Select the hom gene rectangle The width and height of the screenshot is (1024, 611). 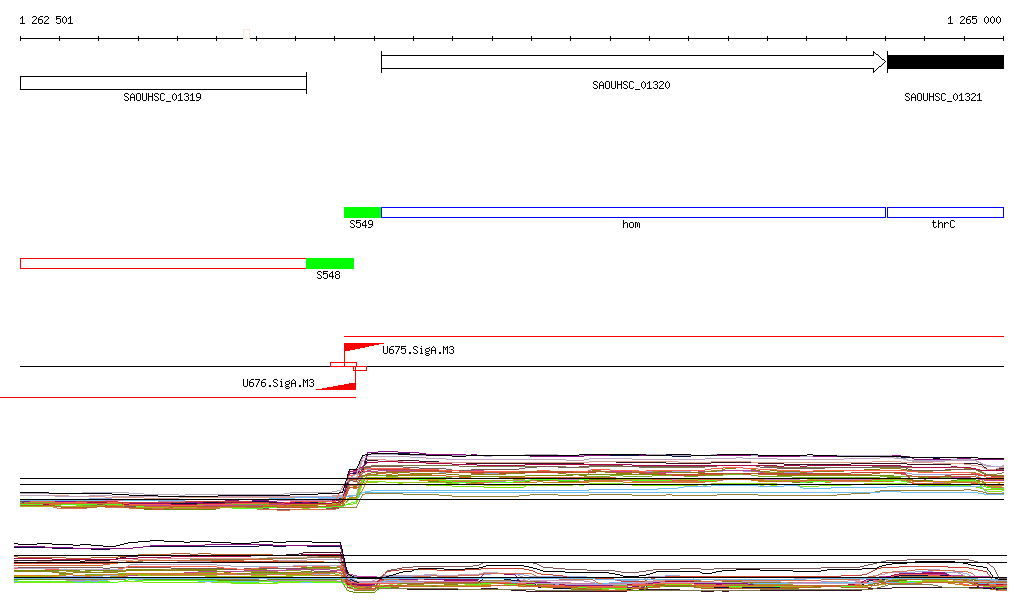coord(633,212)
